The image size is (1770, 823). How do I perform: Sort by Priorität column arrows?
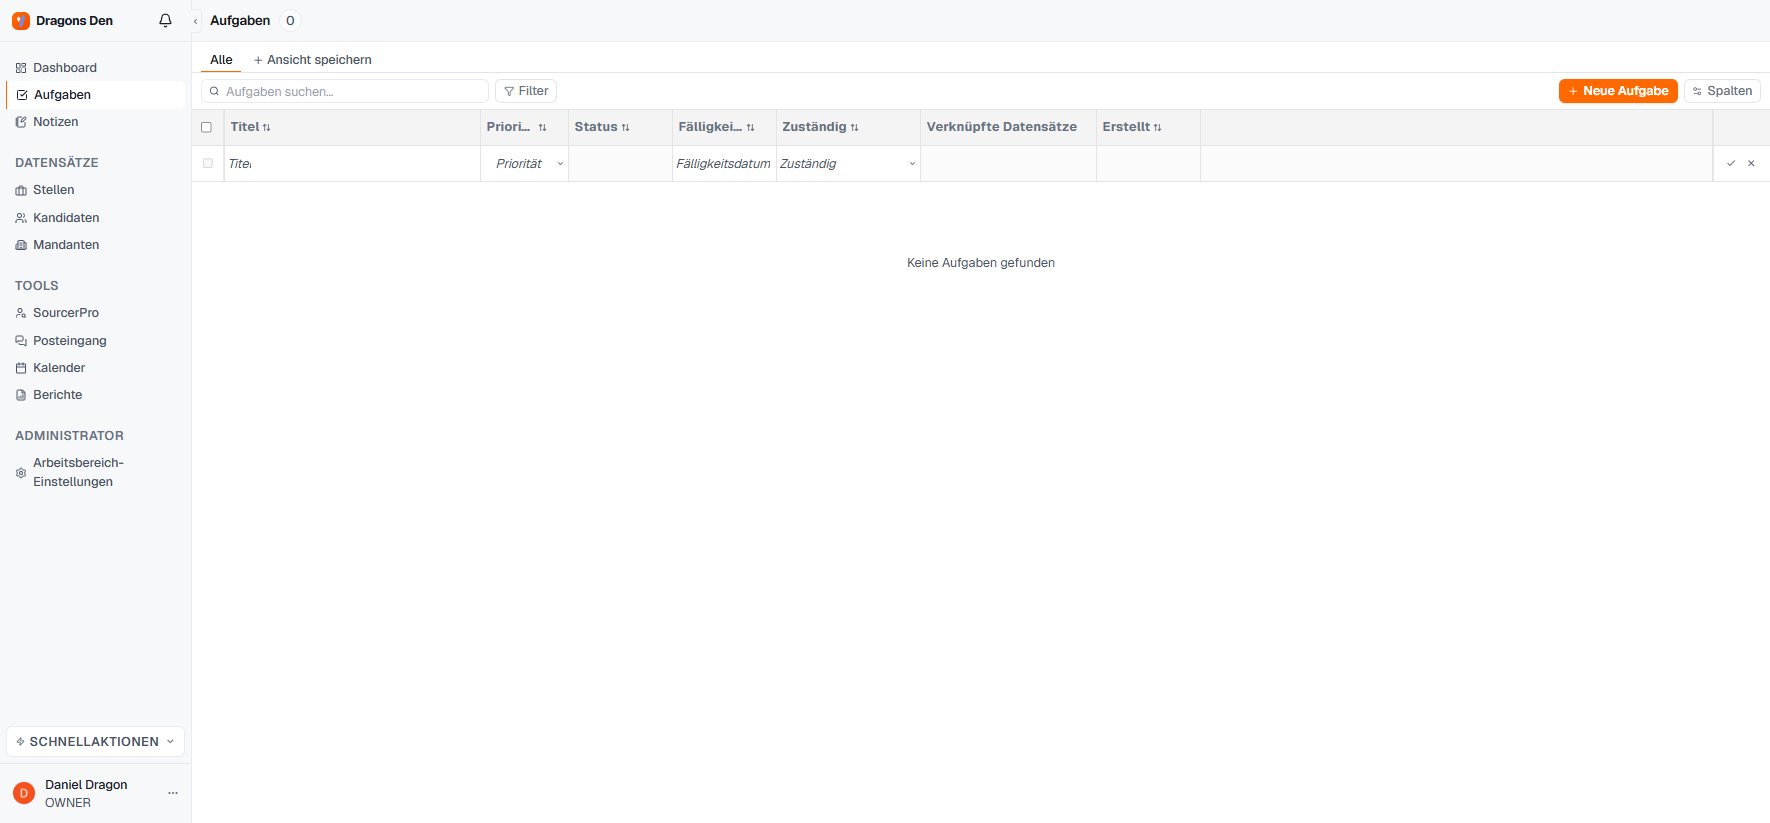pyautogui.click(x=543, y=128)
